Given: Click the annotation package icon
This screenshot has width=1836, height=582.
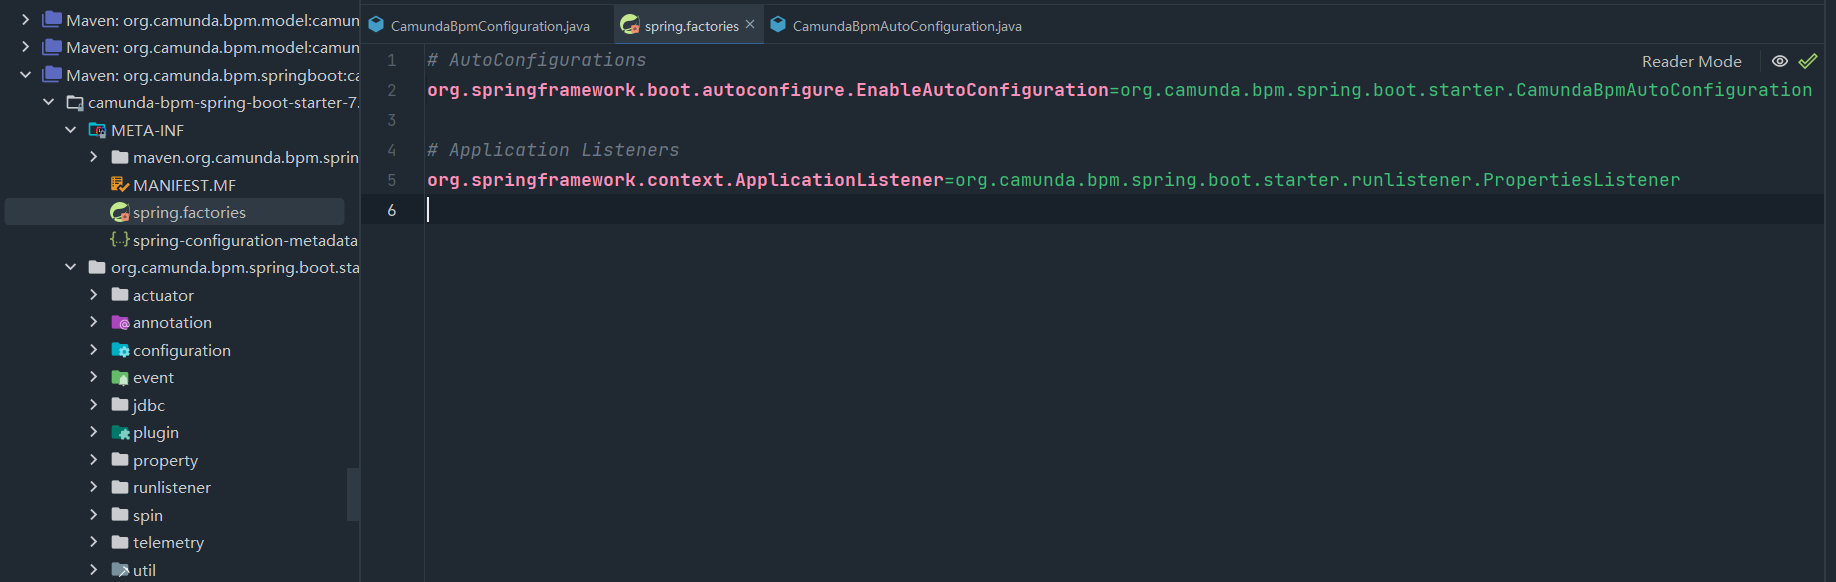Looking at the screenshot, I should 120,322.
